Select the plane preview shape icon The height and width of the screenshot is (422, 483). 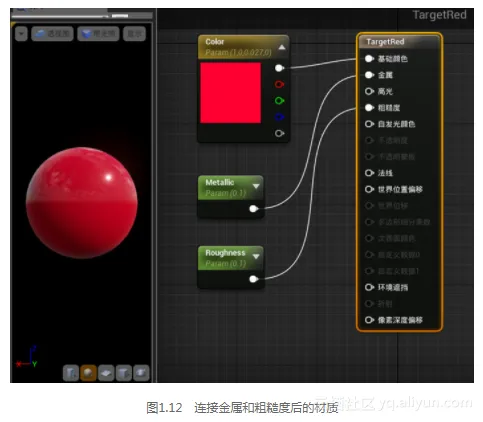pyautogui.click(x=106, y=373)
